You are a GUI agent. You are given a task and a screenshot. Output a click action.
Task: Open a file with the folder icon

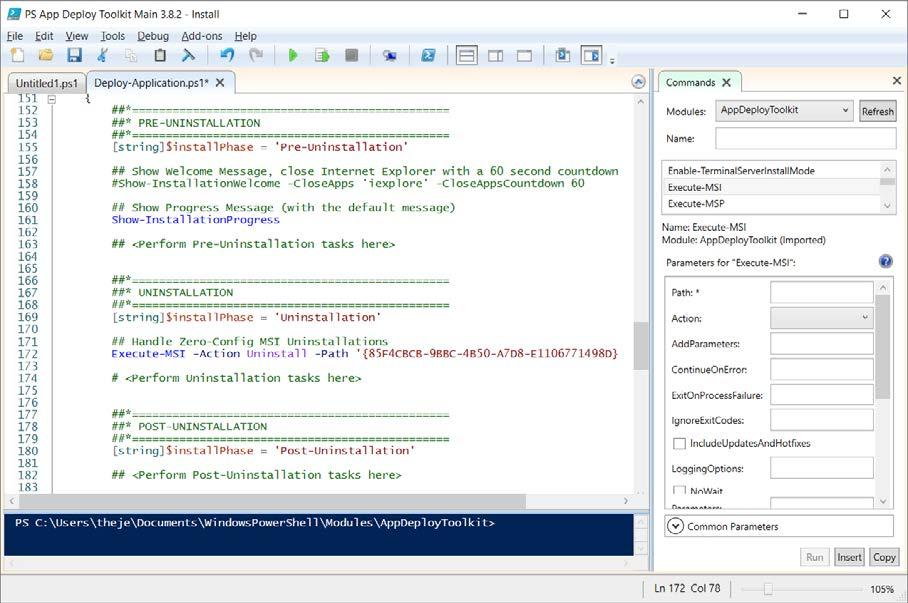pos(46,56)
